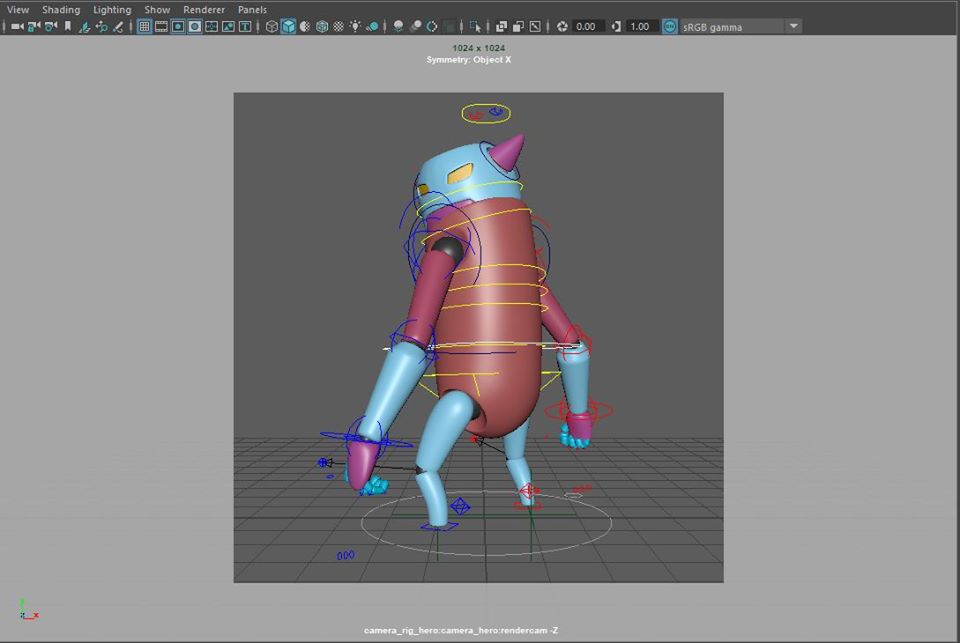Click the Textured display checker icon
The height and width of the screenshot is (643, 960).
point(339,26)
